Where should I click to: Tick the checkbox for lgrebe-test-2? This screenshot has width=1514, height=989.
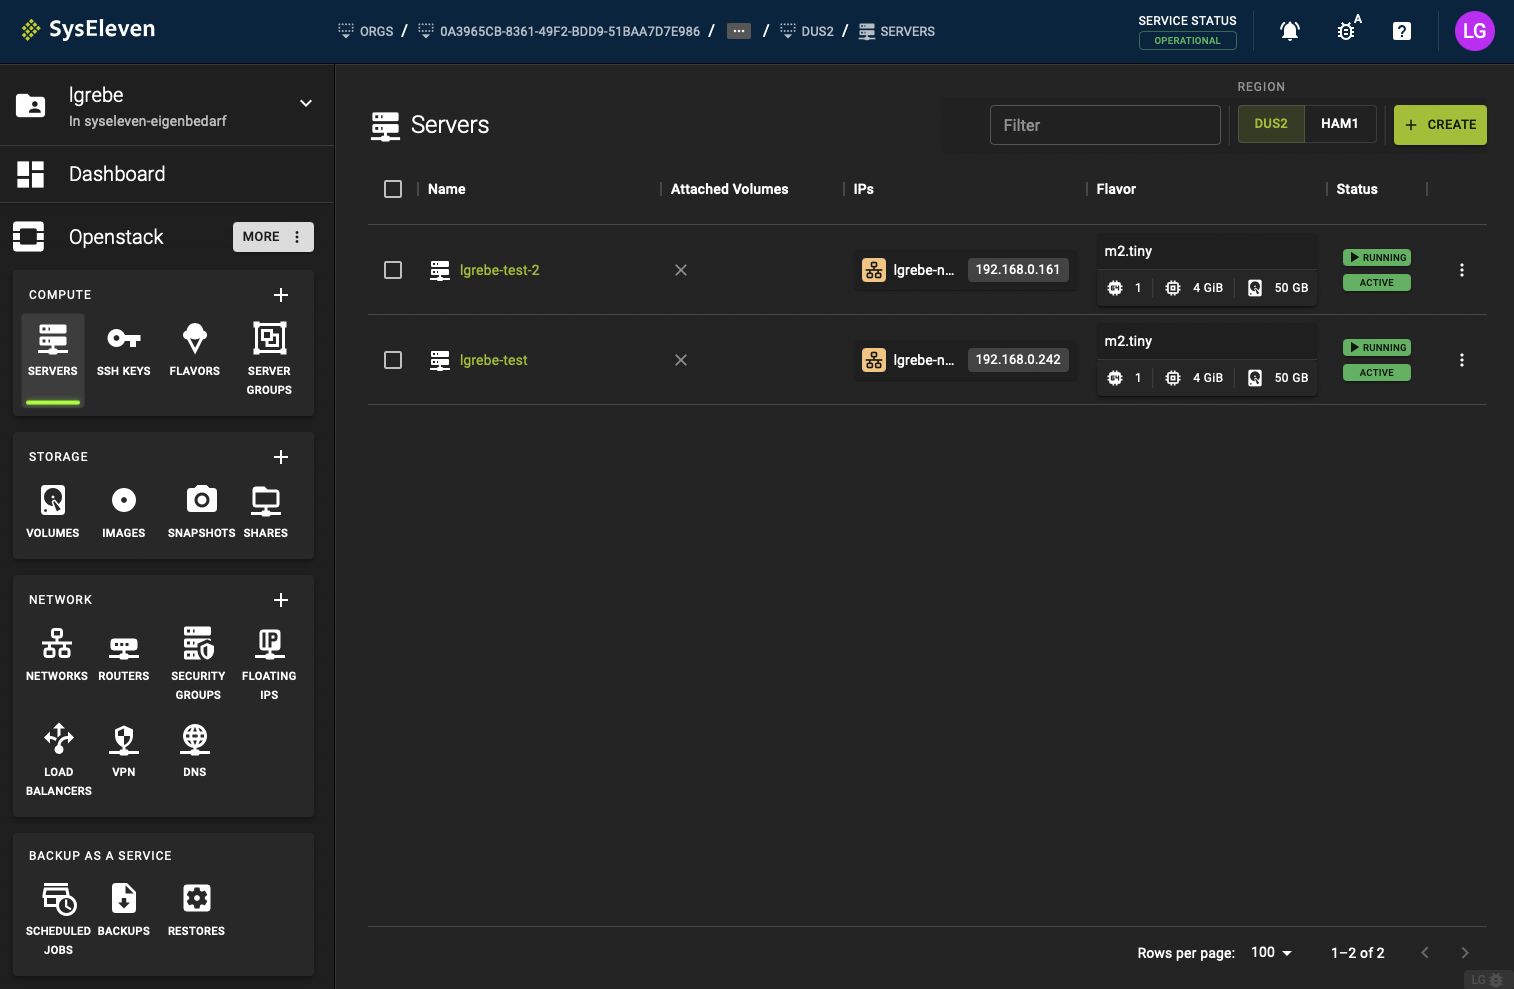[393, 270]
